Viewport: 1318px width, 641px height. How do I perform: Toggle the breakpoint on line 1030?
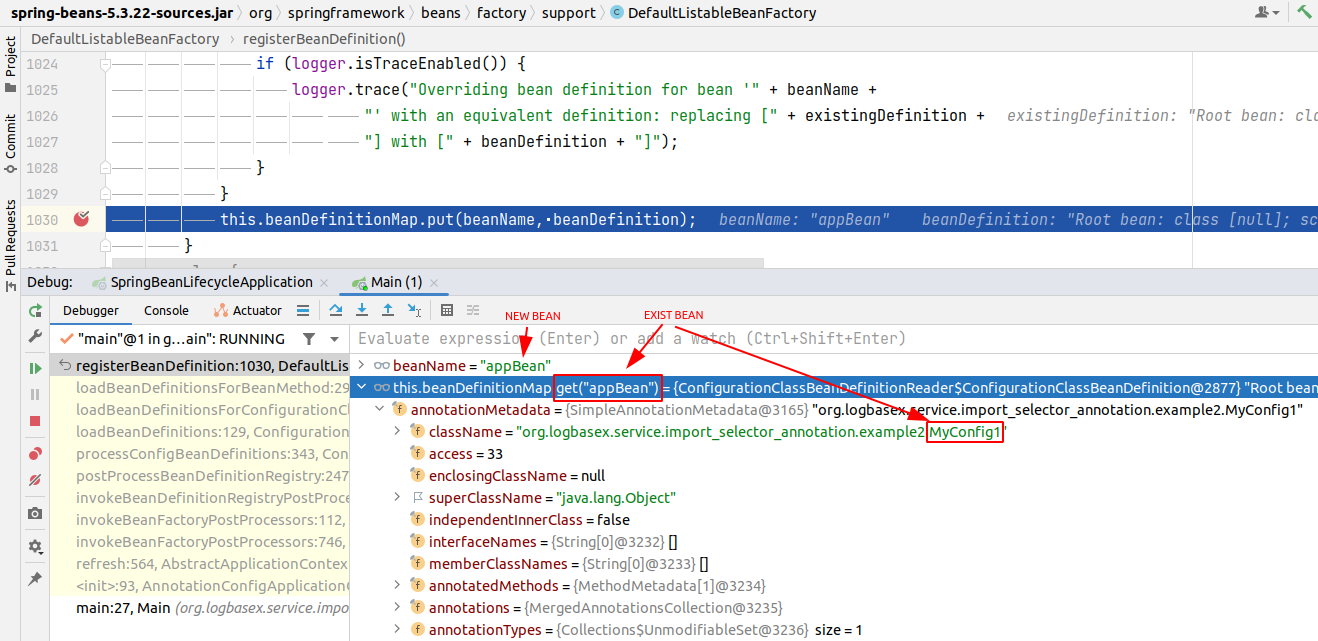[x=82, y=219]
